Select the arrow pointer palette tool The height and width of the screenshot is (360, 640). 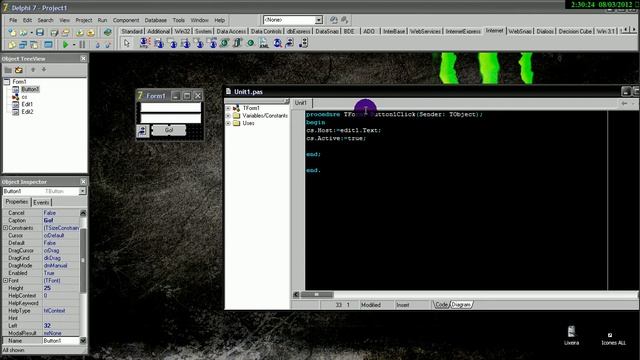pos(127,43)
